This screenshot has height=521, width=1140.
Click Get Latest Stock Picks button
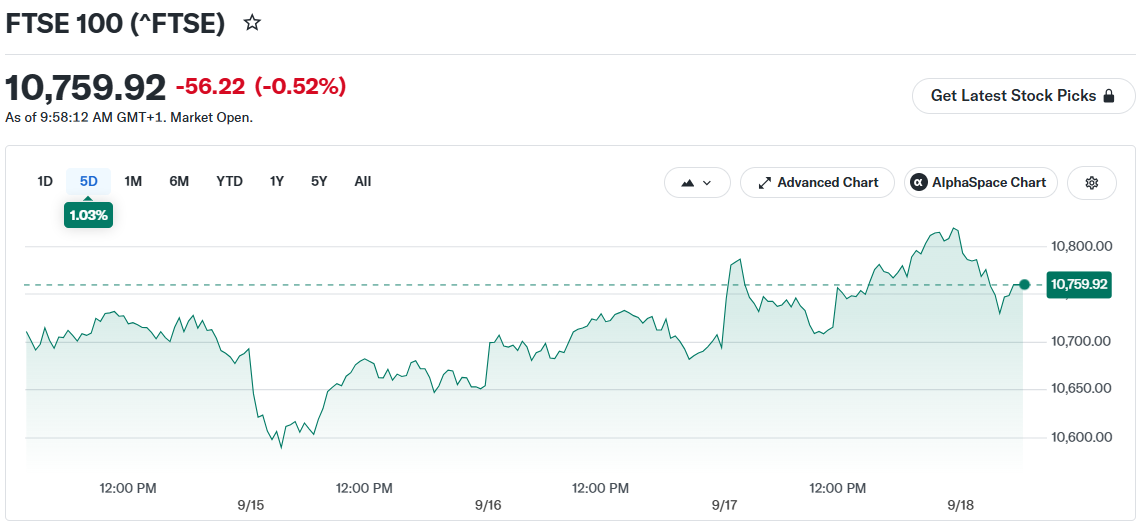pos(1023,96)
